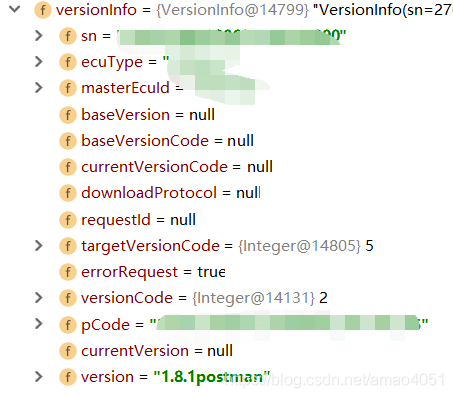Image resolution: width=453 pixels, height=398 pixels.
Task: Select the currentVersionCode field name
Action: click(154, 167)
